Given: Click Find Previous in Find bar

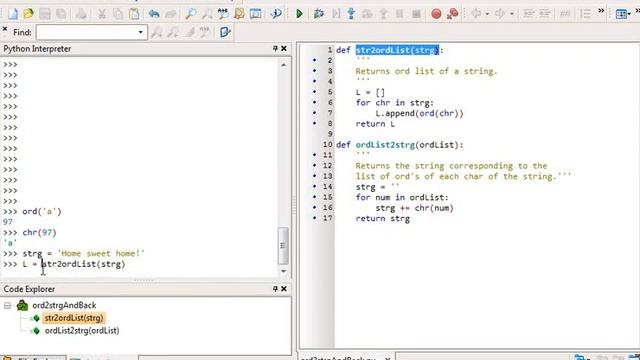Looking at the screenshot, I should click(173, 32).
